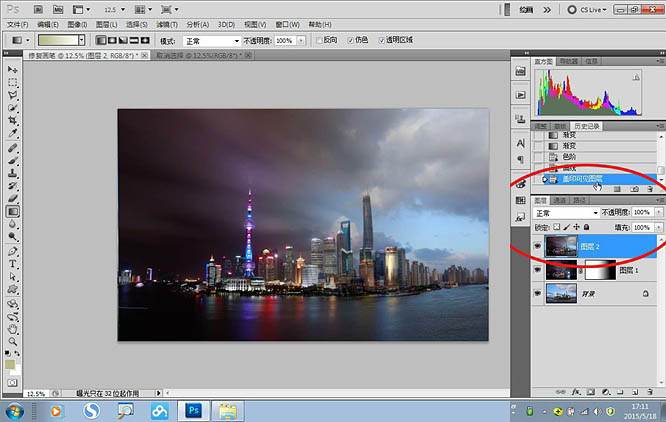The width and height of the screenshot is (666, 422).
Task: Open the Filter (滤镜) menu
Action: 167,25
